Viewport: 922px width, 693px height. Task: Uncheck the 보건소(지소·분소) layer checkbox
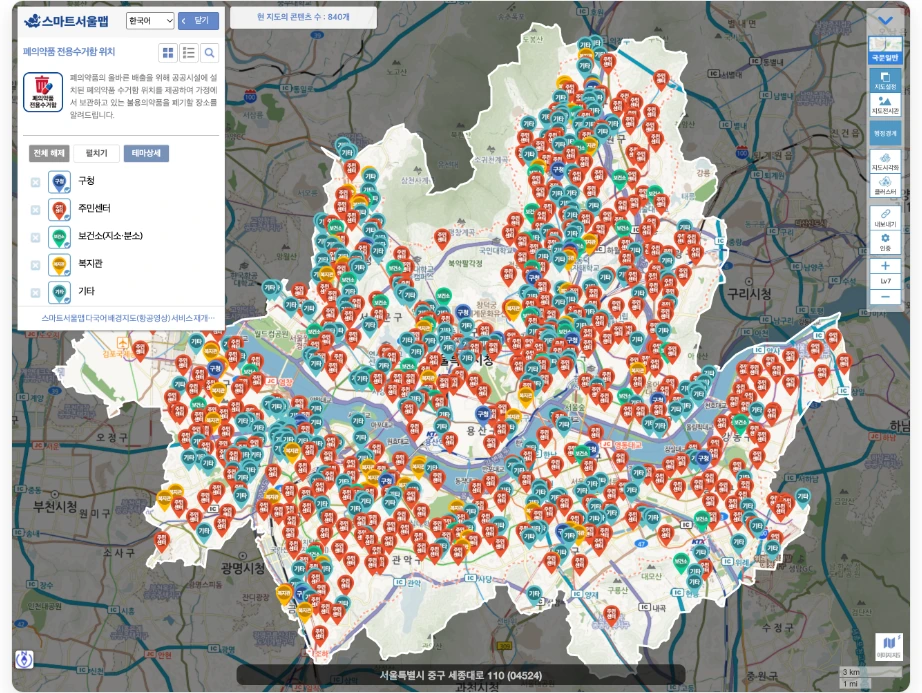[x=35, y=237]
